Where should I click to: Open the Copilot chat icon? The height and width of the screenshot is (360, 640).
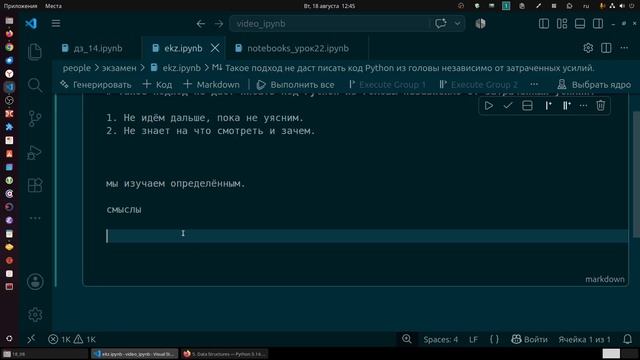(x=441, y=23)
